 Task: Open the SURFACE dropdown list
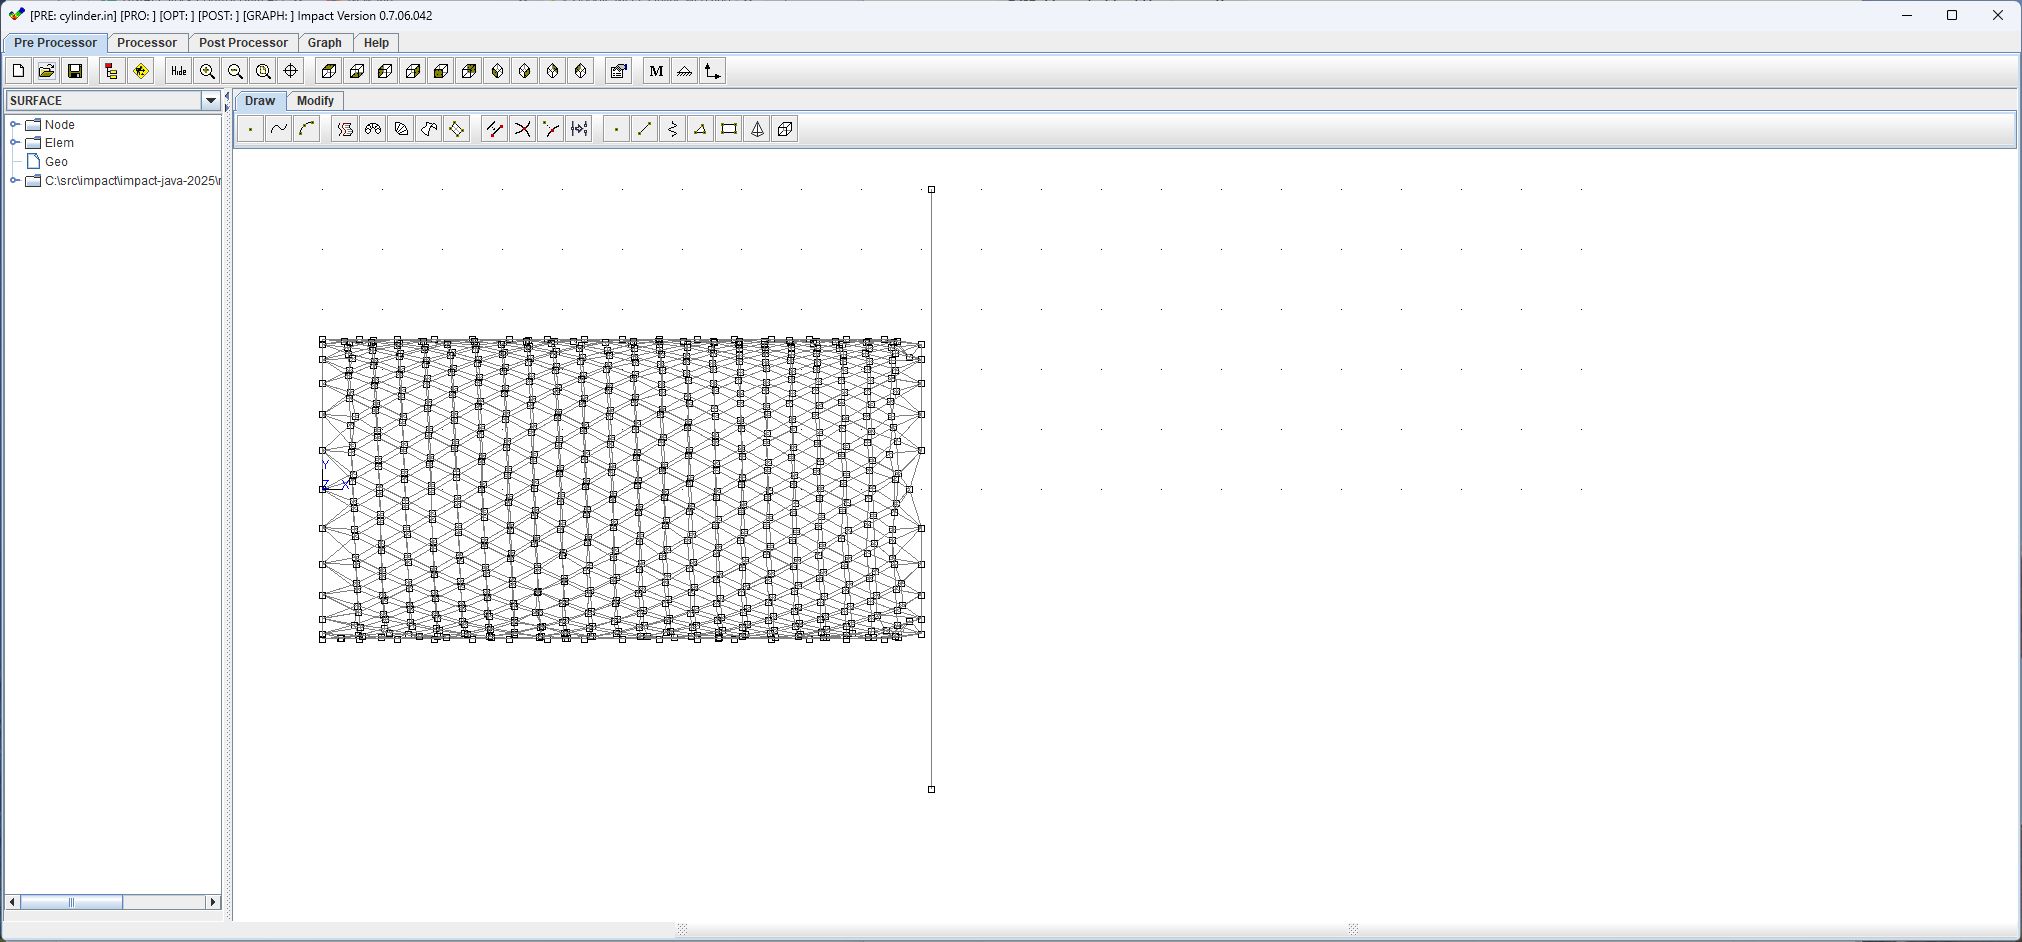210,101
